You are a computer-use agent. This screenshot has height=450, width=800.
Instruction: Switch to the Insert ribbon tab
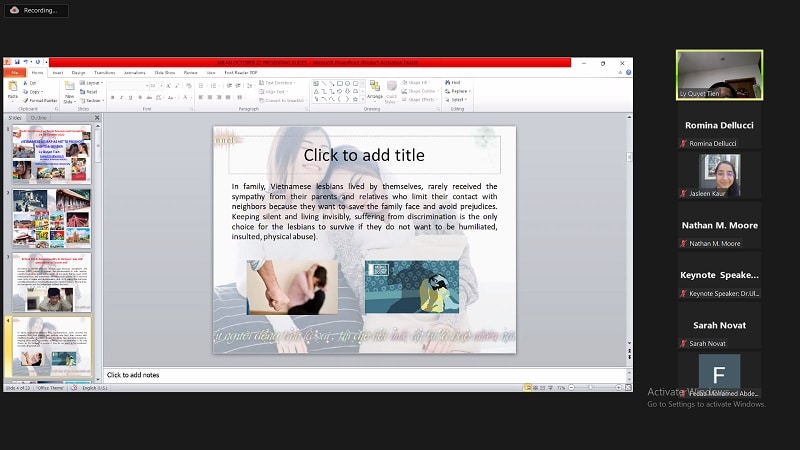(x=57, y=72)
